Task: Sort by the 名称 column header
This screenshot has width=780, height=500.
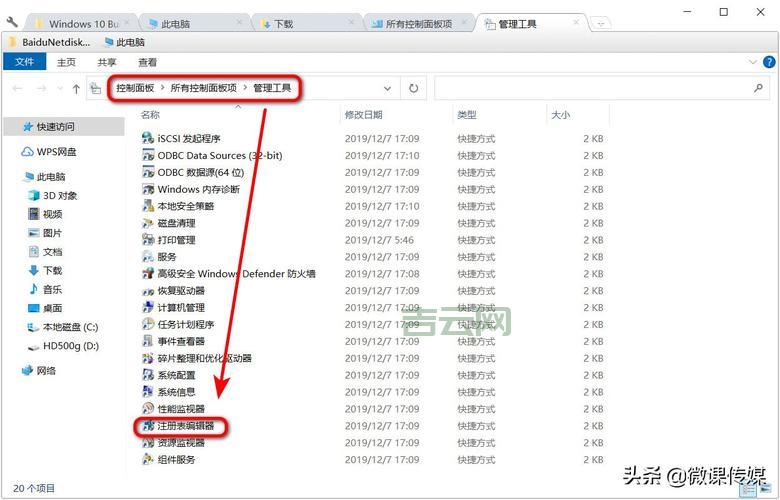Action: tap(150, 115)
